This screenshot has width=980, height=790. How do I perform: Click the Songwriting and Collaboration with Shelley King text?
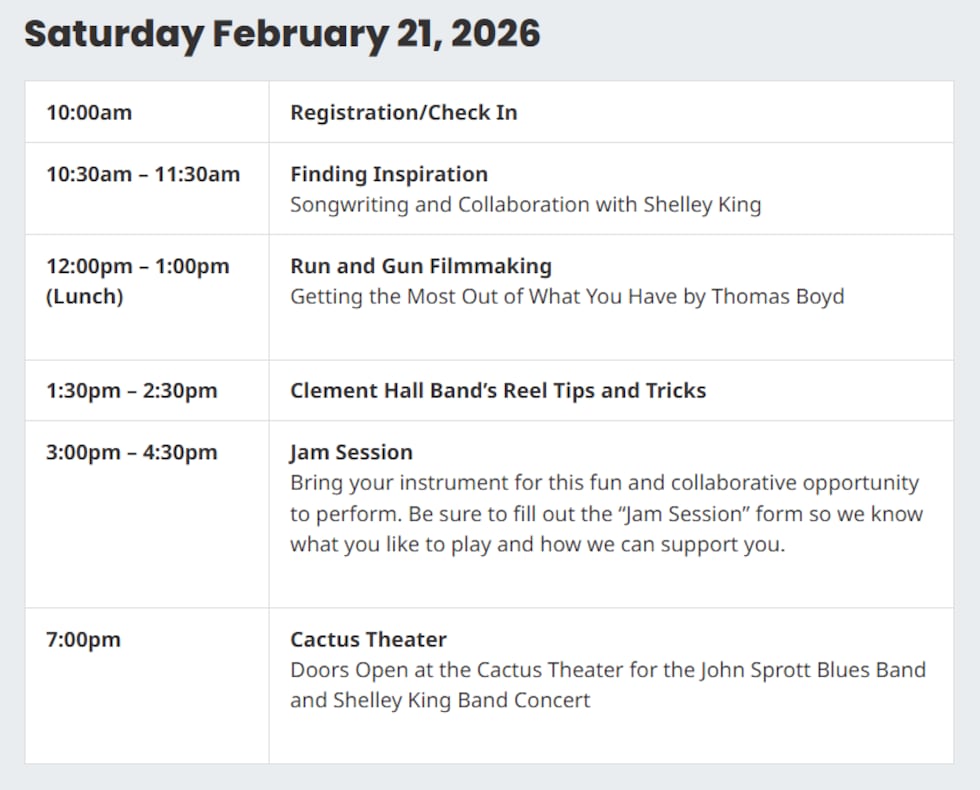525,204
